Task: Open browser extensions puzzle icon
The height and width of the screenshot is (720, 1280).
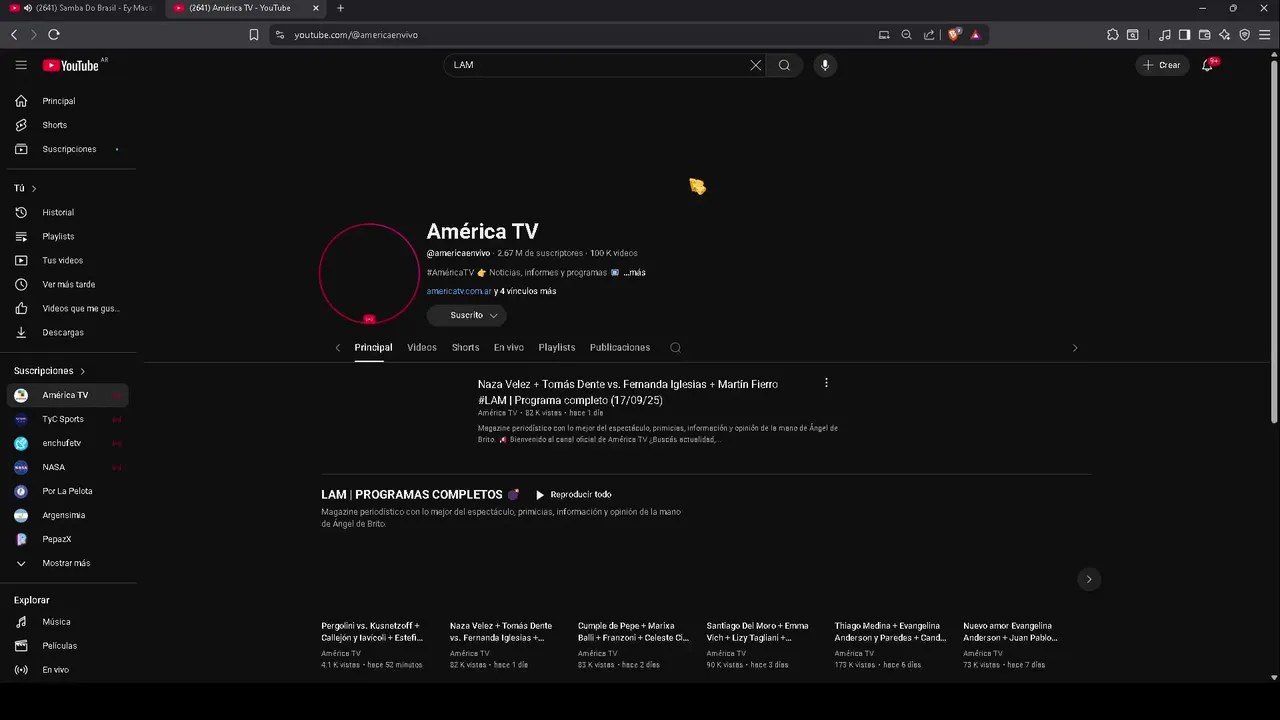Action: (x=1113, y=35)
